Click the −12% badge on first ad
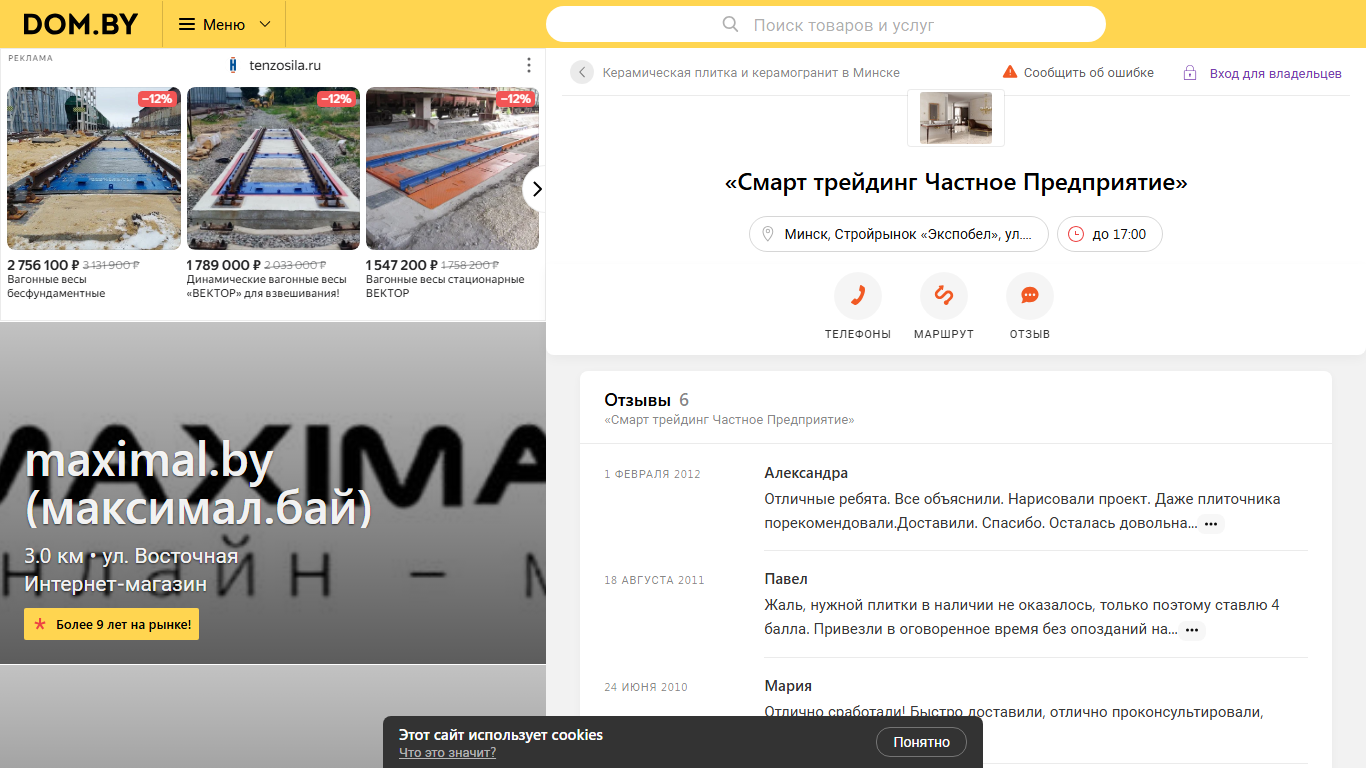 [157, 99]
